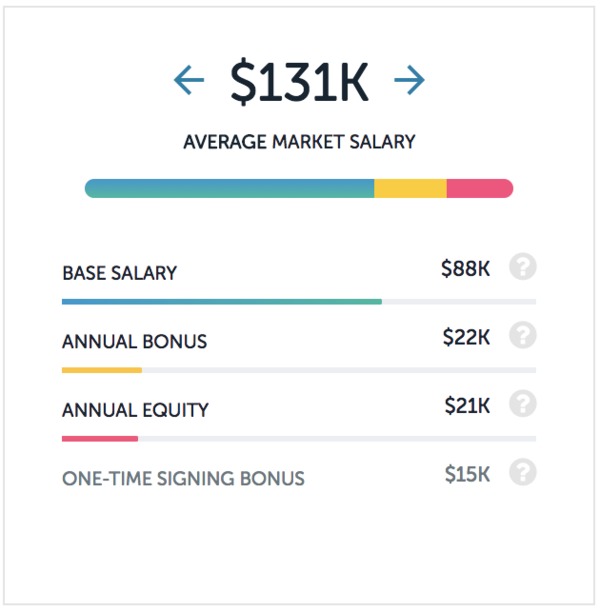
Task: Open the One-Time Signing Bonus help icon
Action: pyautogui.click(x=523, y=472)
